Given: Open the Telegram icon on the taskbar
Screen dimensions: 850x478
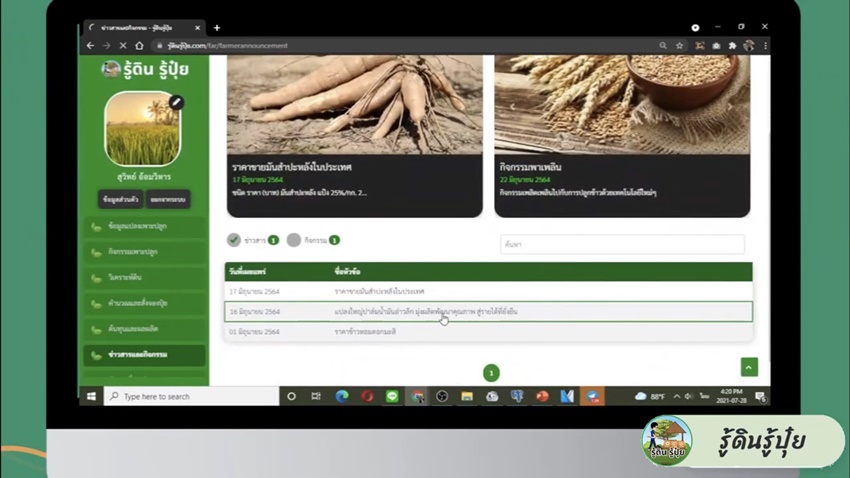Looking at the screenshot, I should coord(593,396).
